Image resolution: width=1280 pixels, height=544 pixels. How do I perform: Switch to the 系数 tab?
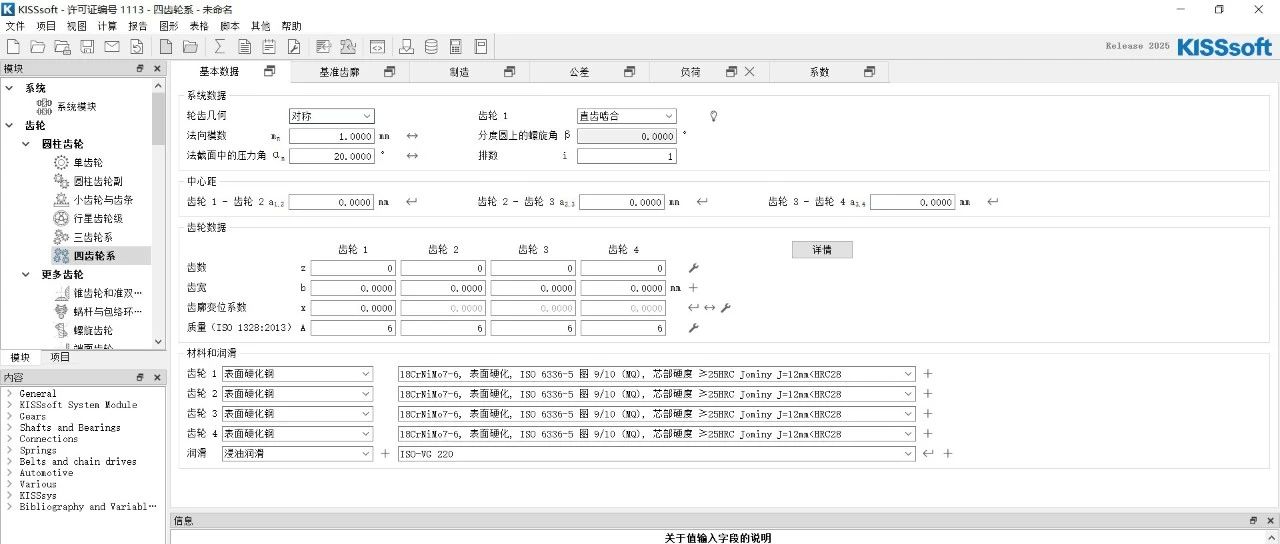(x=819, y=72)
